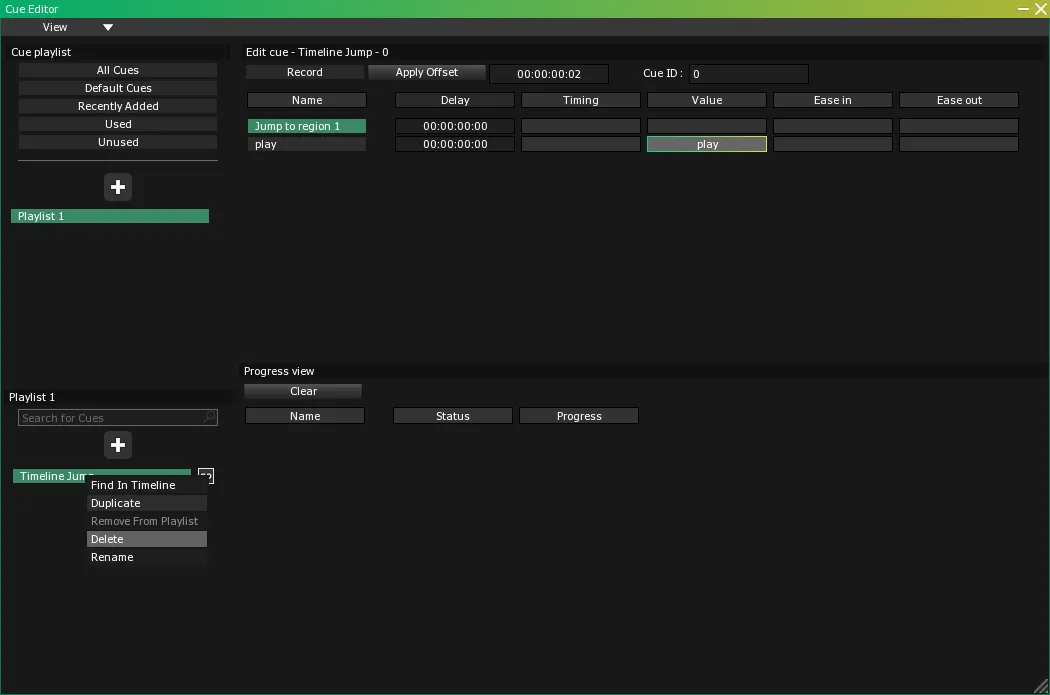
Task: Show Default Cues filter
Action: coord(118,88)
